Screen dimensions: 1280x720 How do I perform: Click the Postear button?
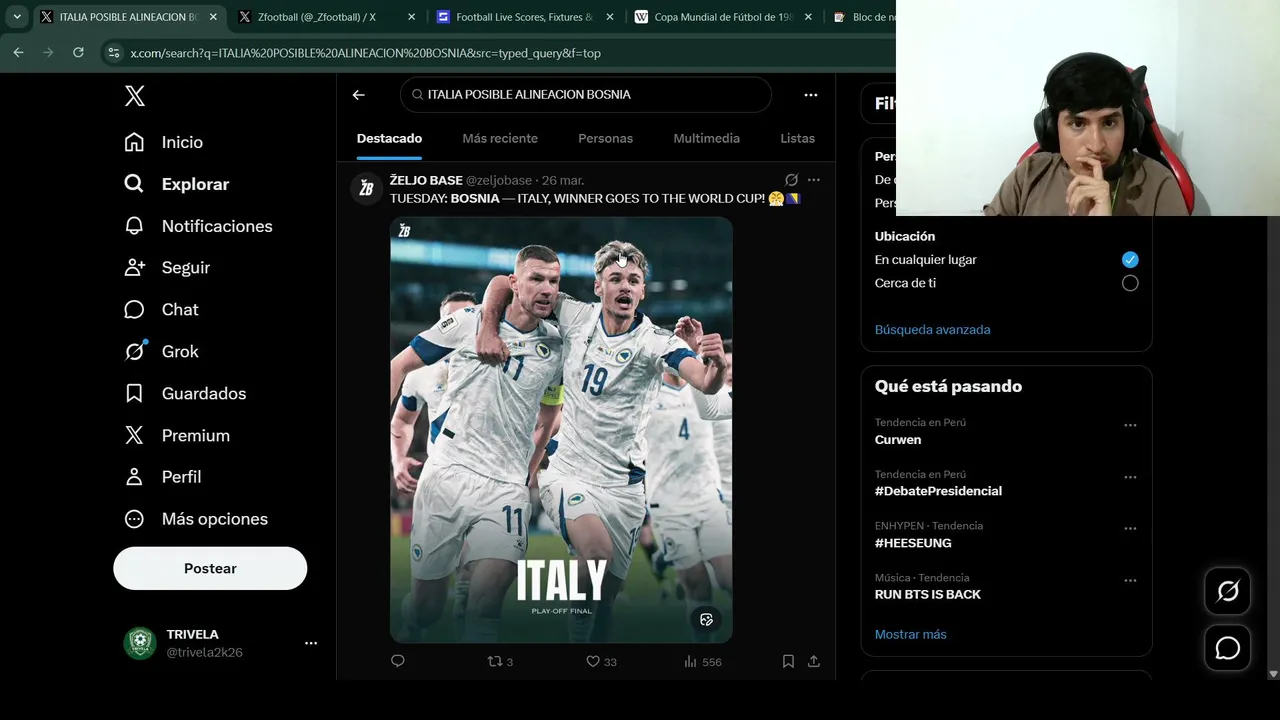point(210,568)
